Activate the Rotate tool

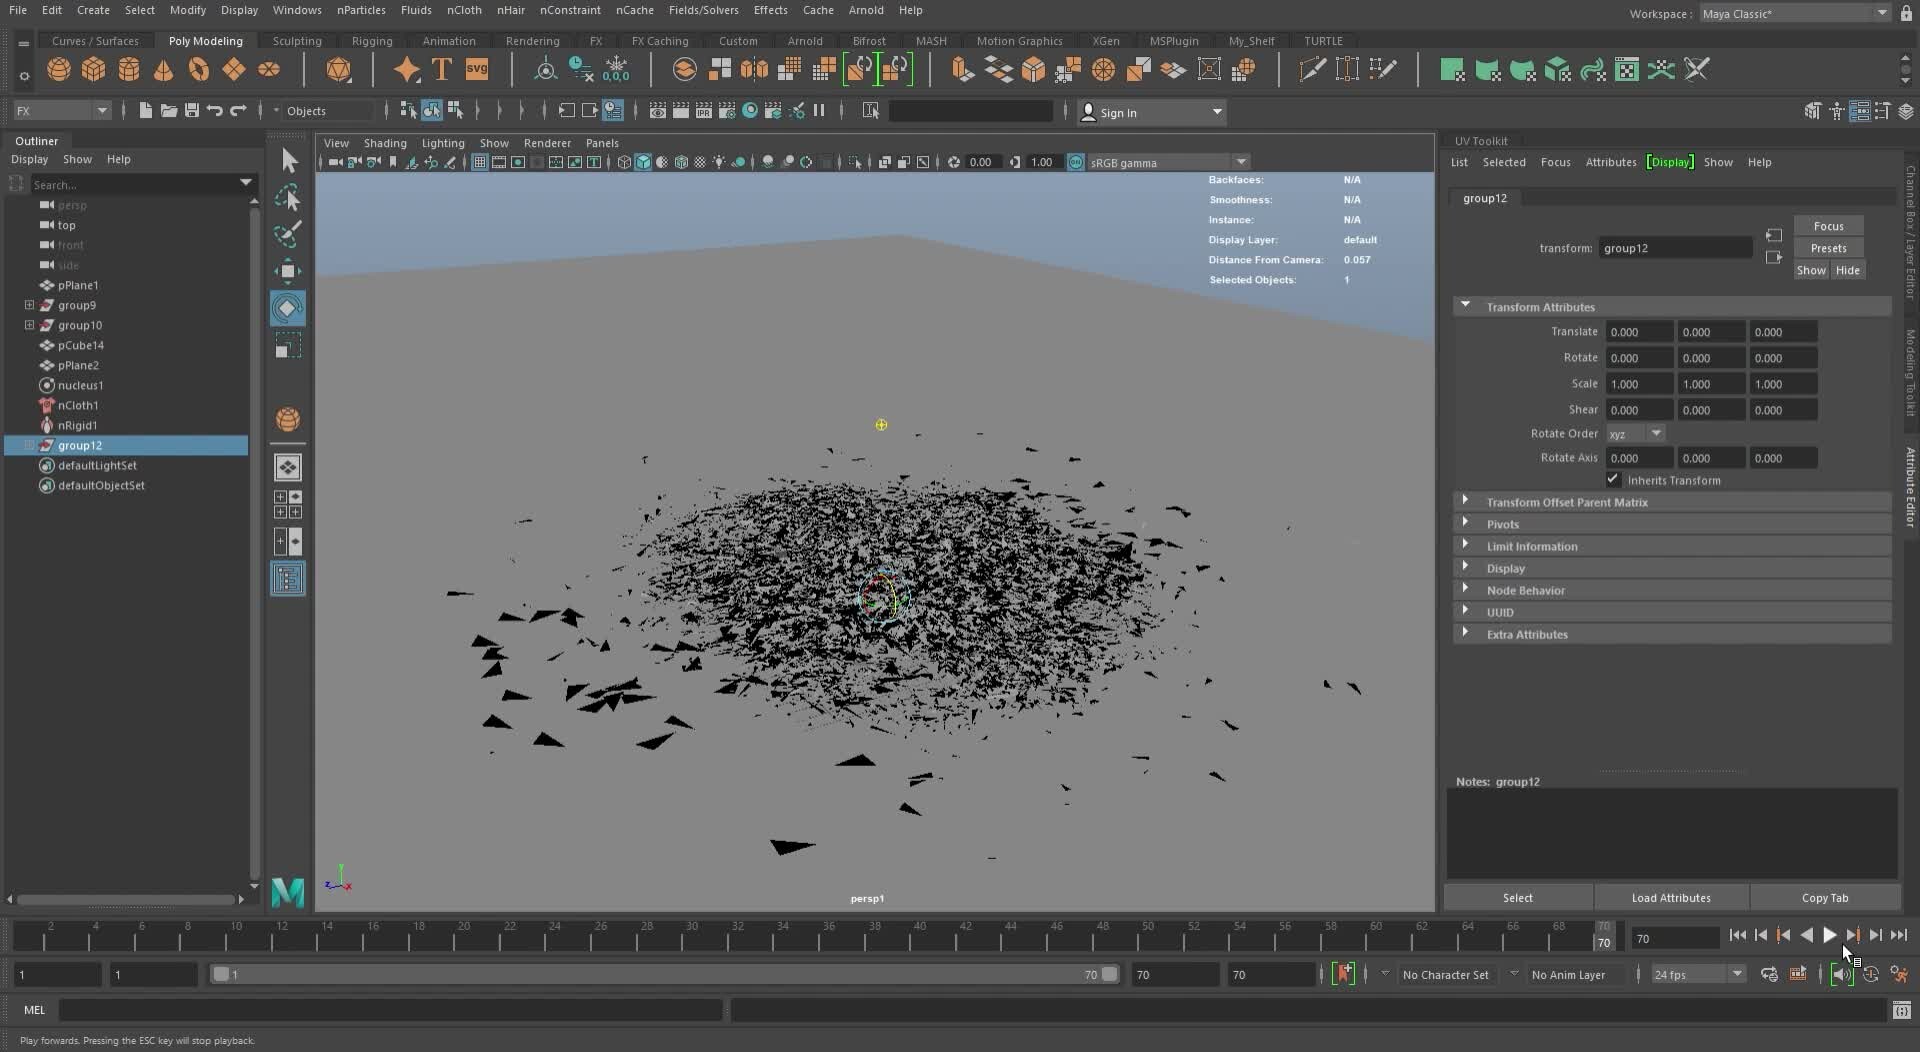point(288,308)
